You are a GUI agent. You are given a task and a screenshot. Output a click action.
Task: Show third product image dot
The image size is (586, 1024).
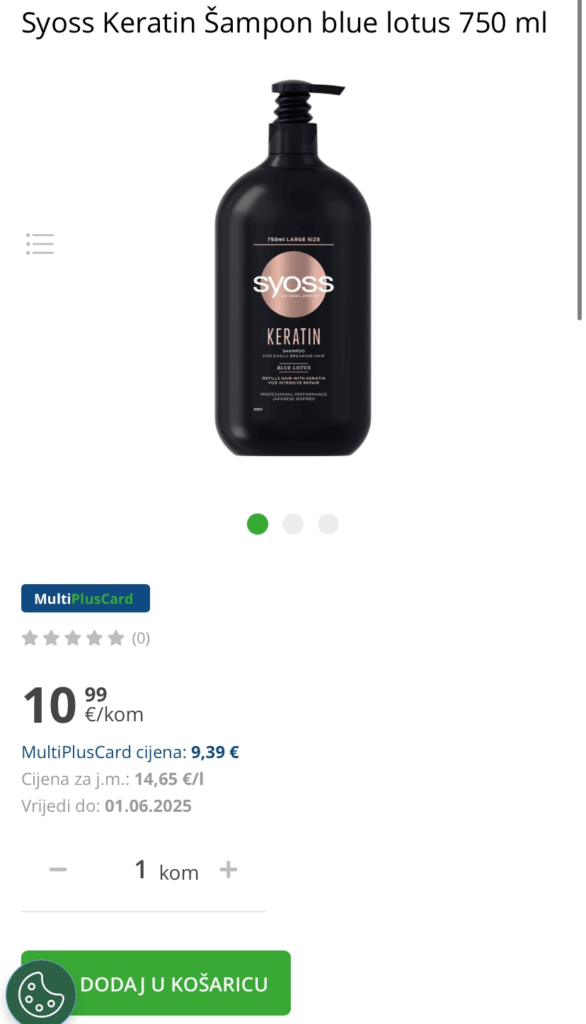pyautogui.click(x=328, y=524)
